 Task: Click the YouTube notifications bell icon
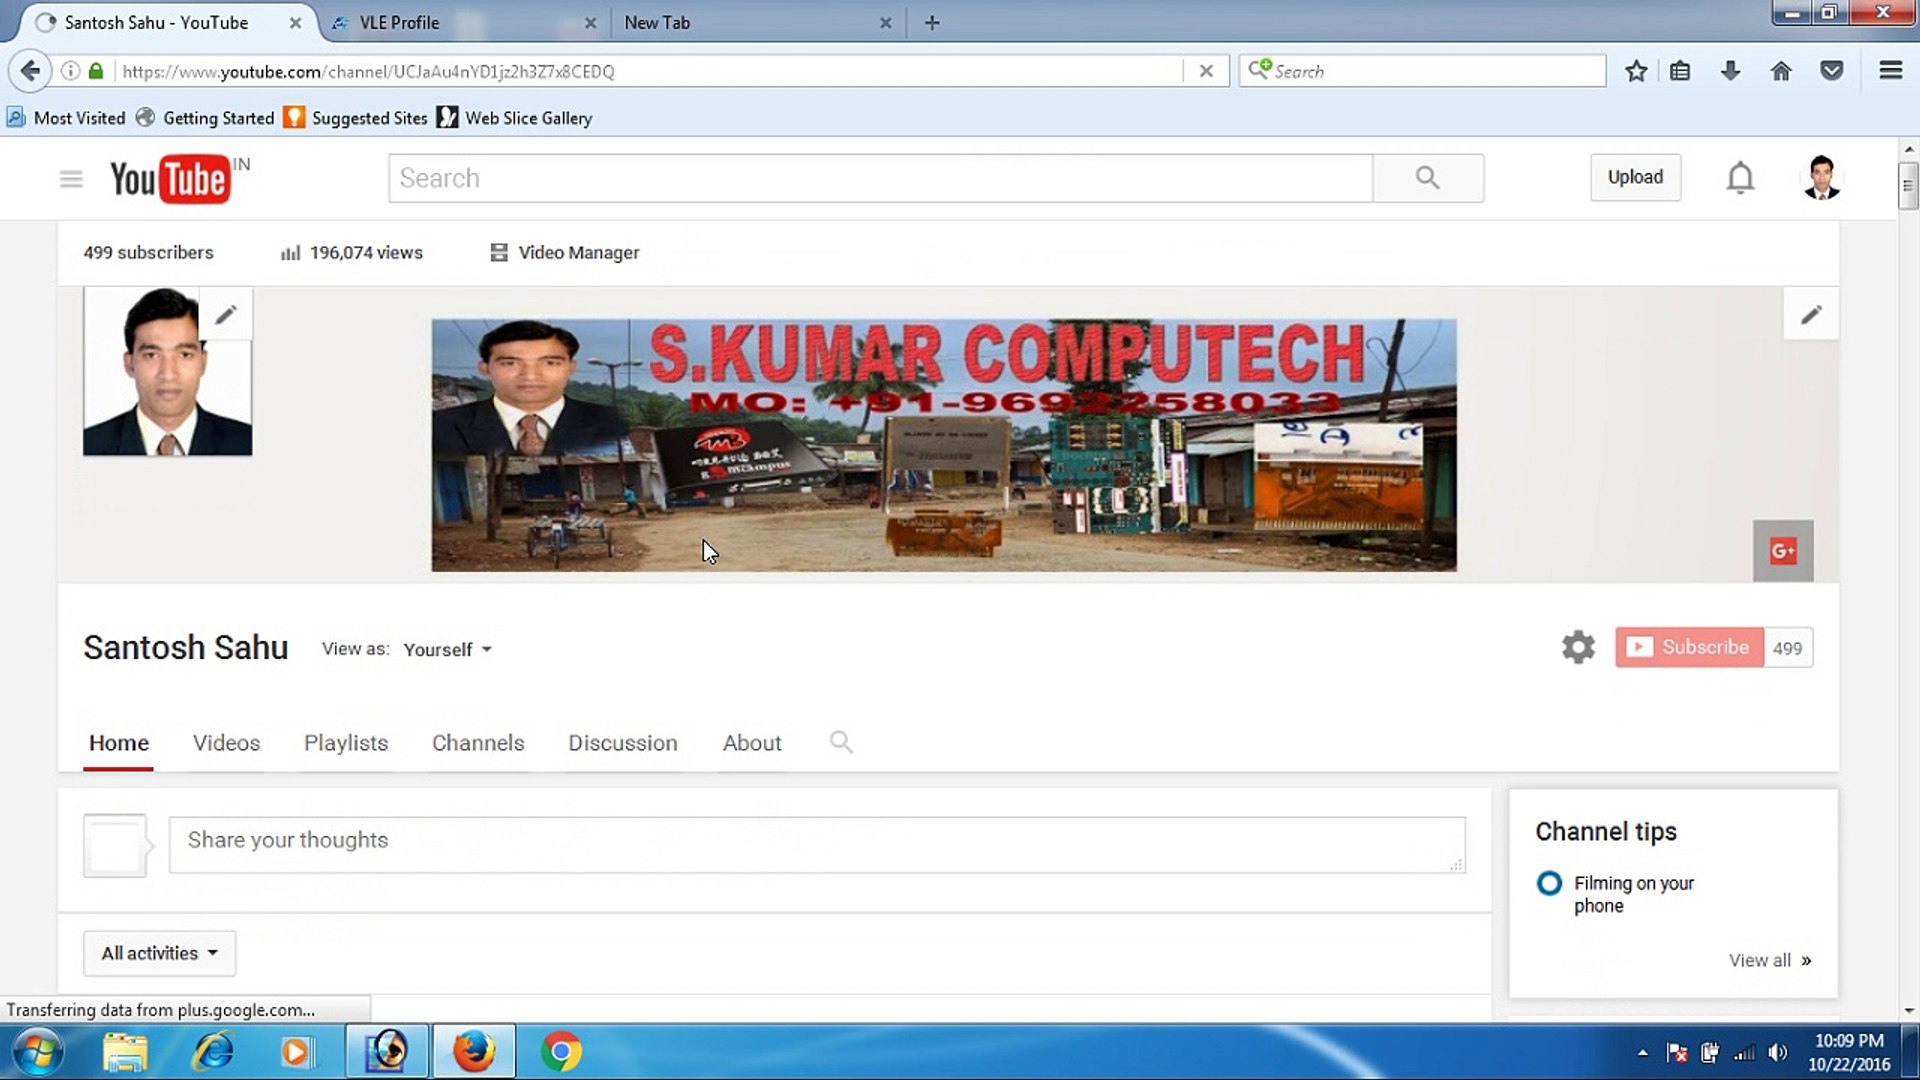tap(1740, 178)
